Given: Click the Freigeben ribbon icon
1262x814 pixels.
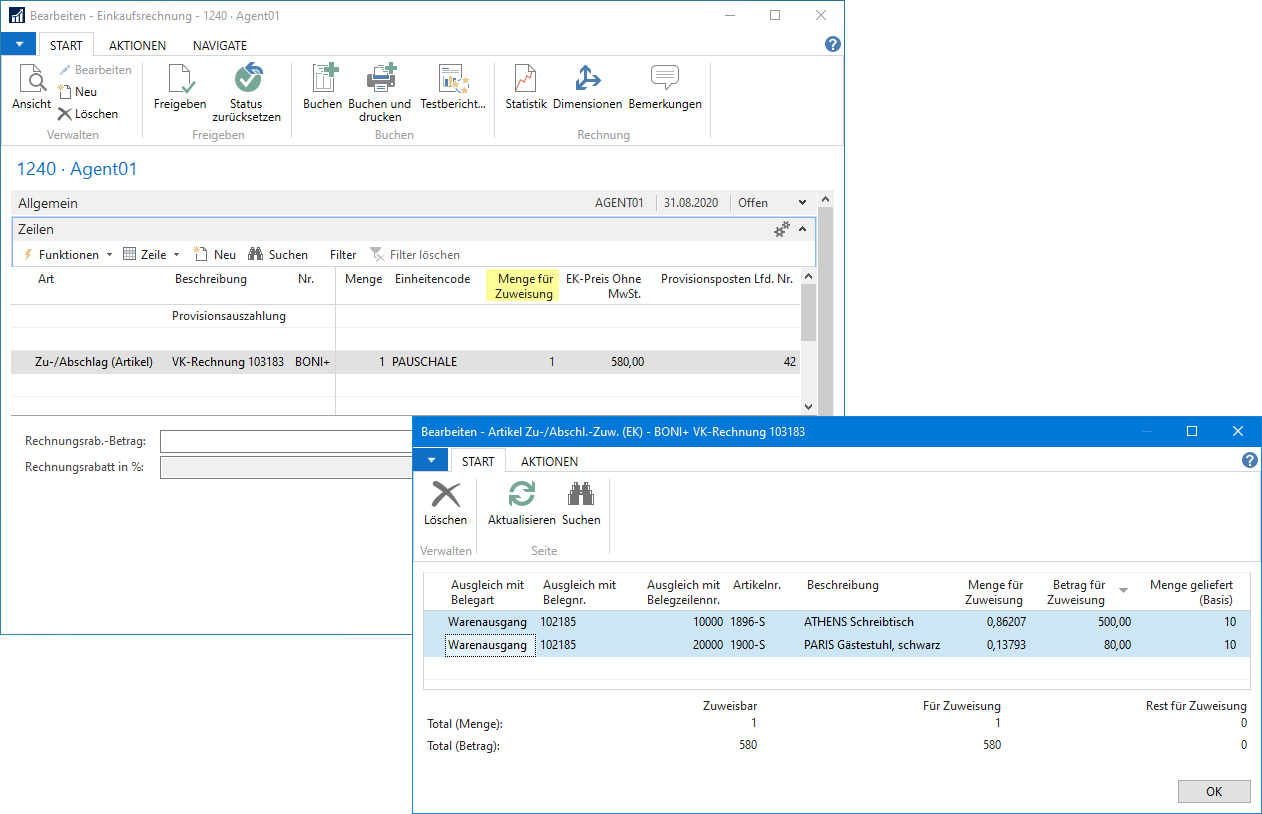Looking at the screenshot, I should click(180, 80).
